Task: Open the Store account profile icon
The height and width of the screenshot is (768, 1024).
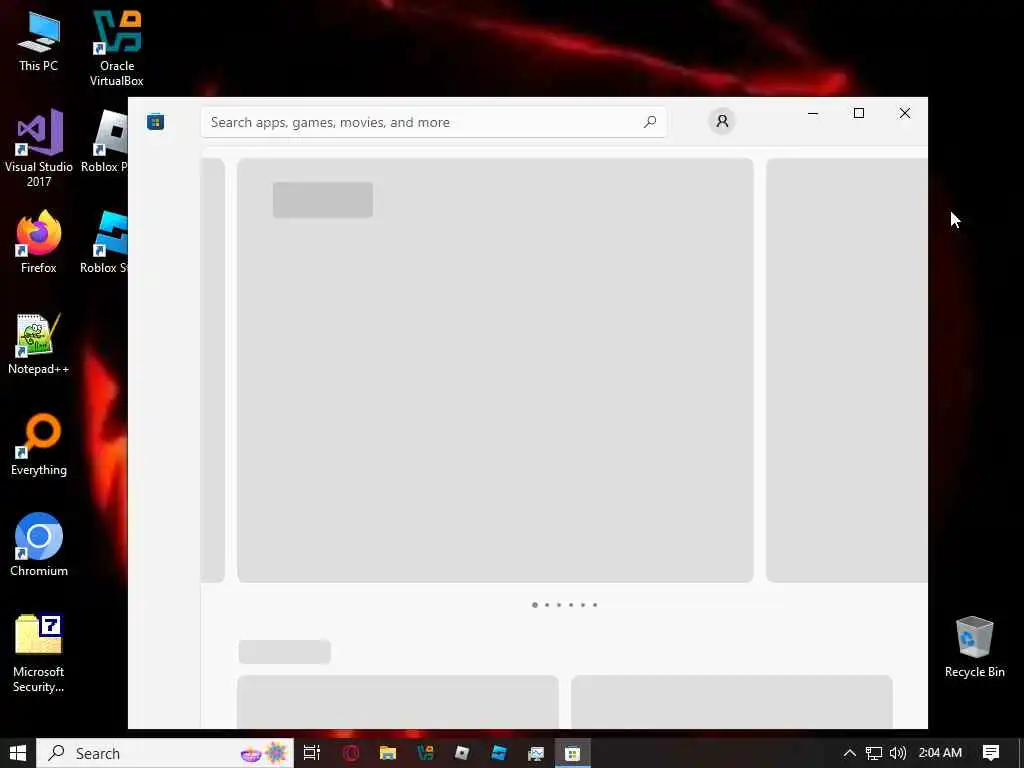Action: point(722,121)
